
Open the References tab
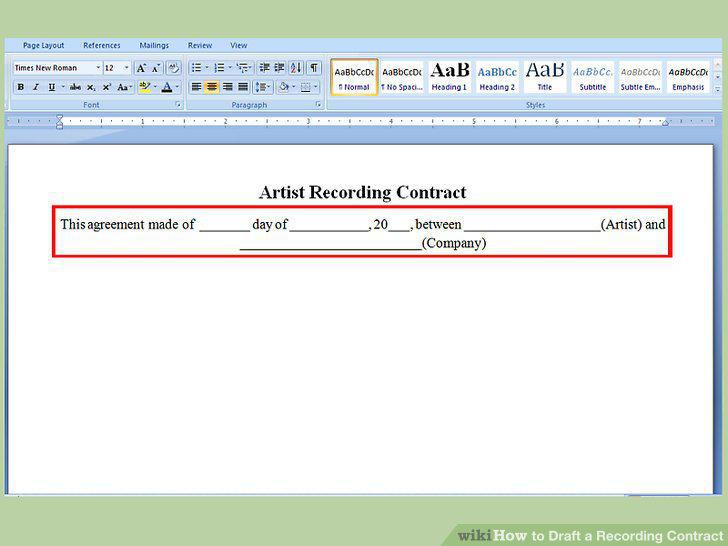[x=102, y=45]
